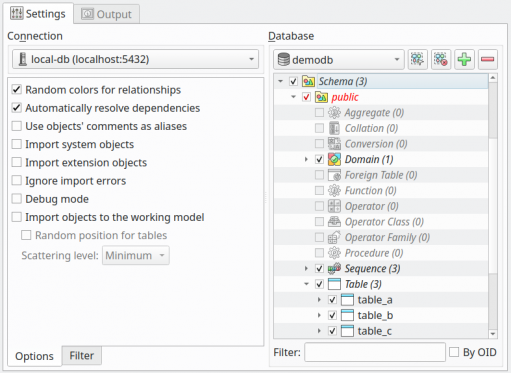Click the tree scrollbar down arrow
Viewport: 511px width, 373px height.
pyautogui.click(x=493, y=334)
